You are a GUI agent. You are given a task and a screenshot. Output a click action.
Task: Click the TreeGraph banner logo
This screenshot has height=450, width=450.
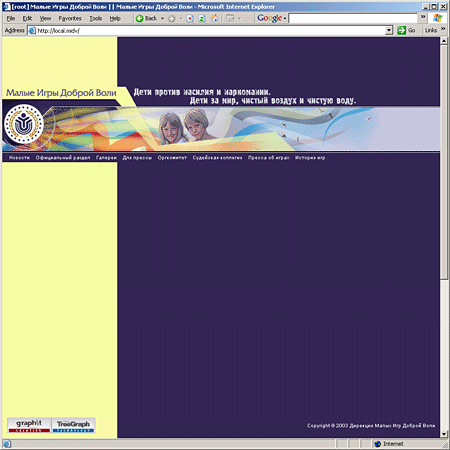click(x=73, y=425)
